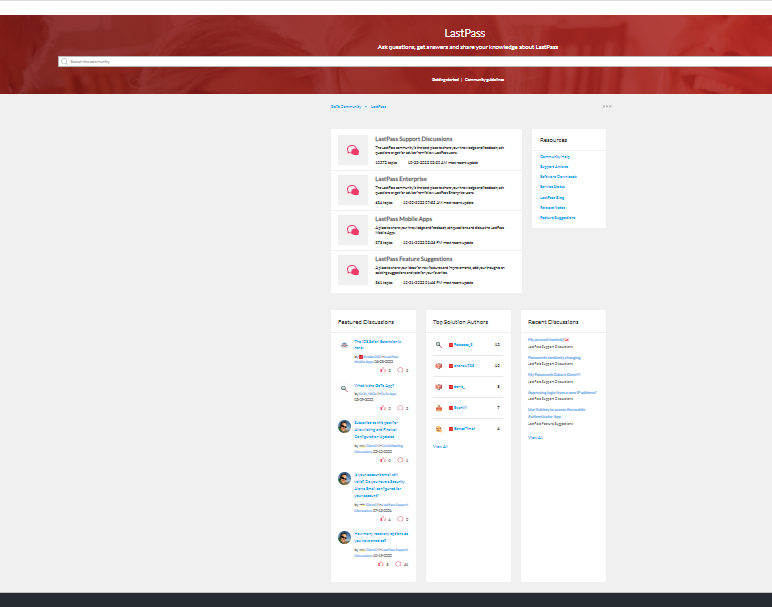Click the author photo beside the Subscribe to this post discussion
The height and width of the screenshot is (607, 772).
(344, 426)
